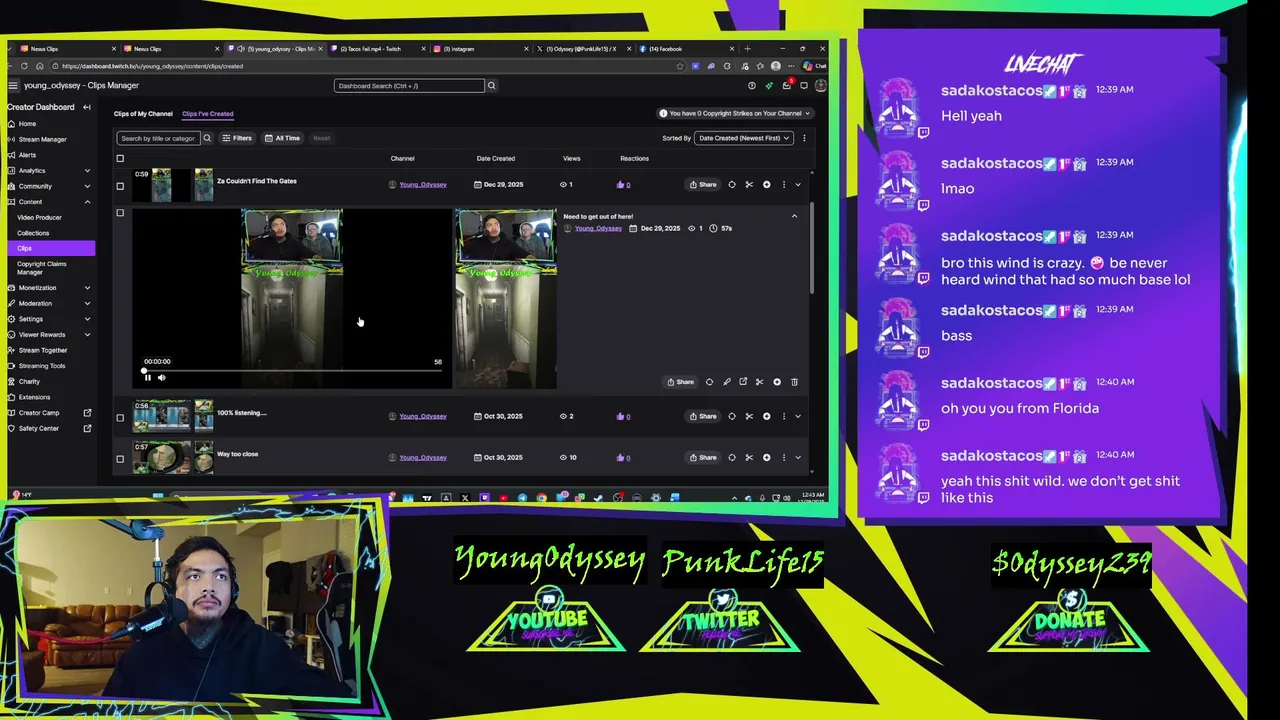Open the help question-mark icon

(x=752, y=86)
